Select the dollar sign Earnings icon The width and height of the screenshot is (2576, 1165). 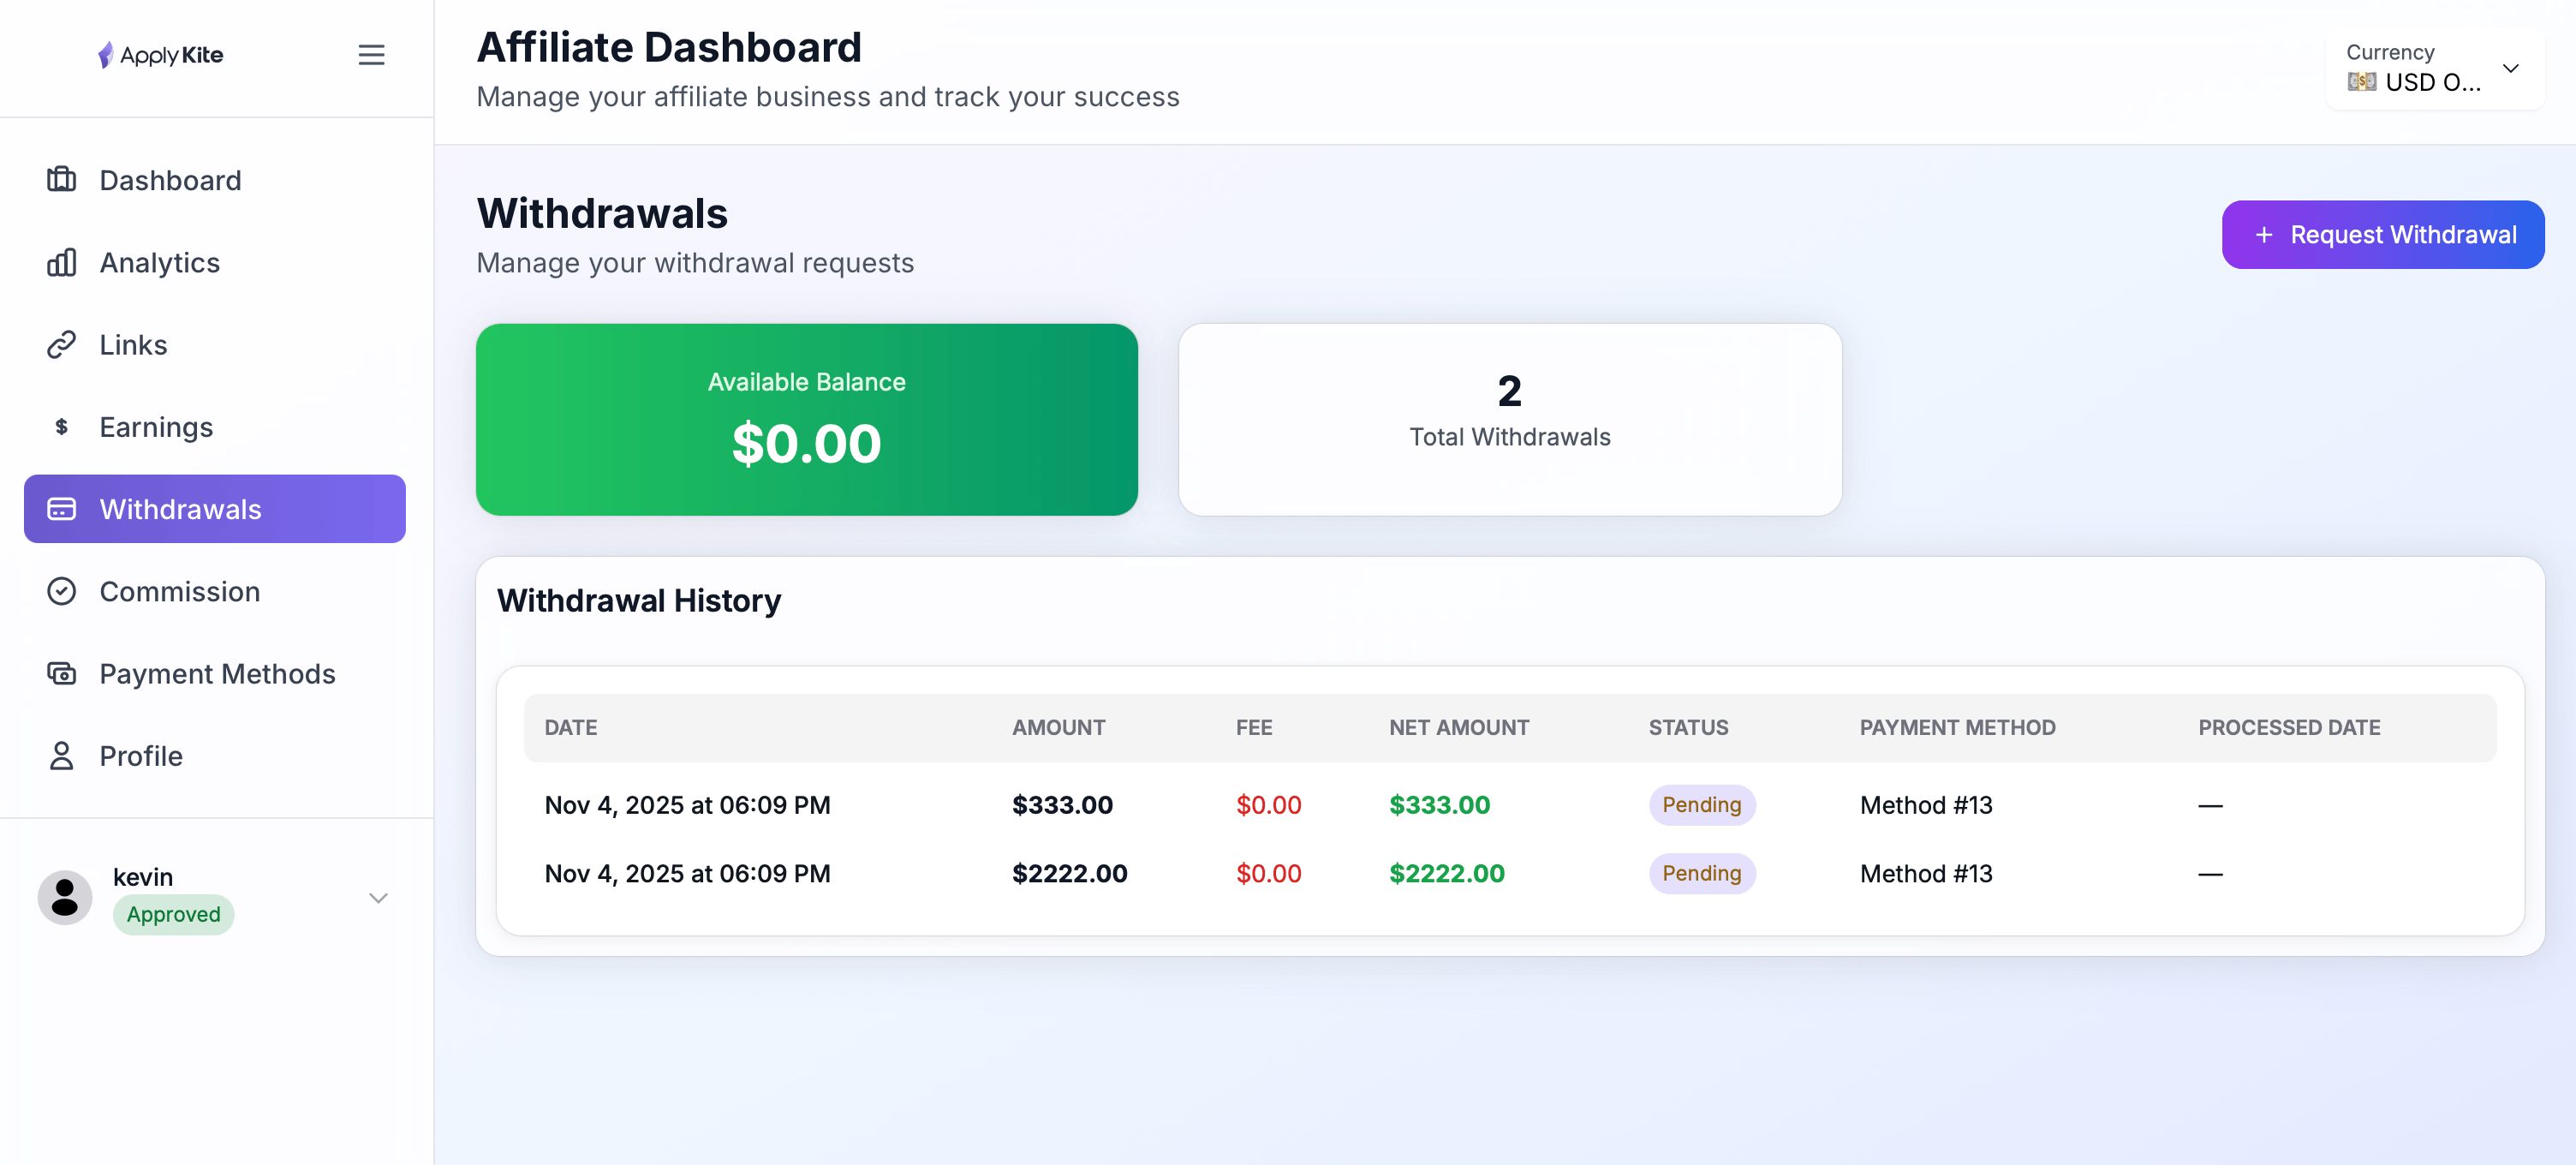tap(61, 426)
